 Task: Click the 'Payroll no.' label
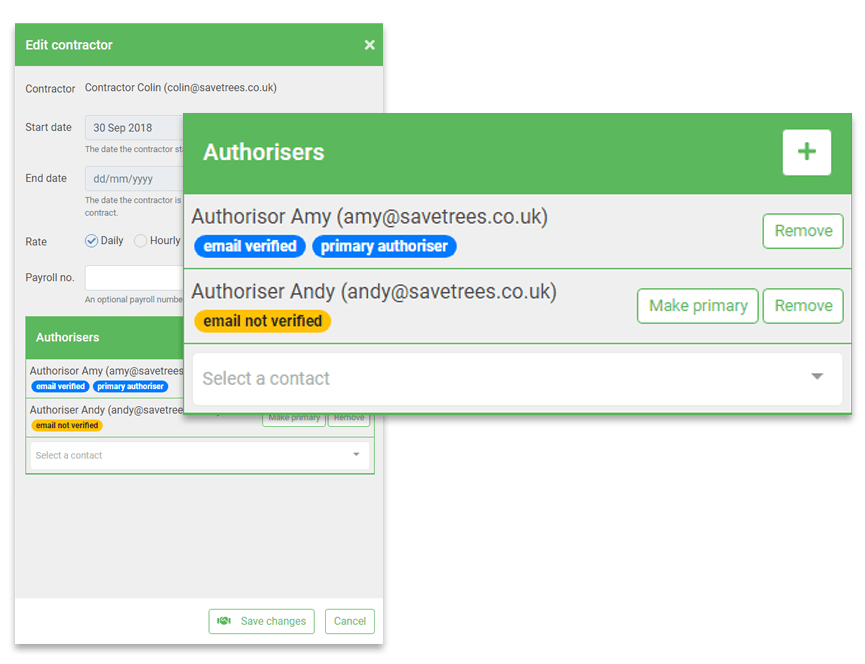click(x=50, y=277)
